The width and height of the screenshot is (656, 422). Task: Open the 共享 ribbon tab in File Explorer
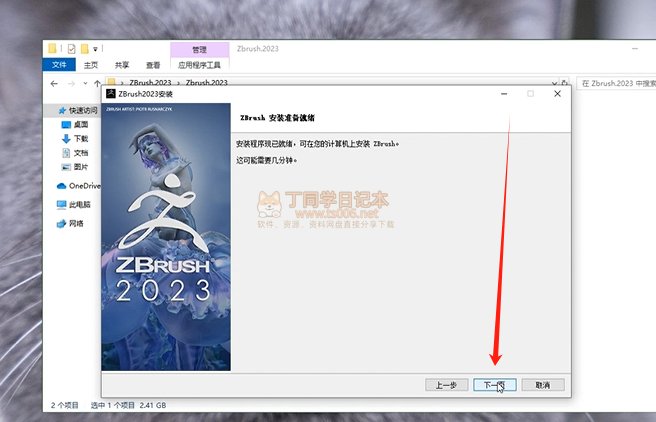coord(122,65)
